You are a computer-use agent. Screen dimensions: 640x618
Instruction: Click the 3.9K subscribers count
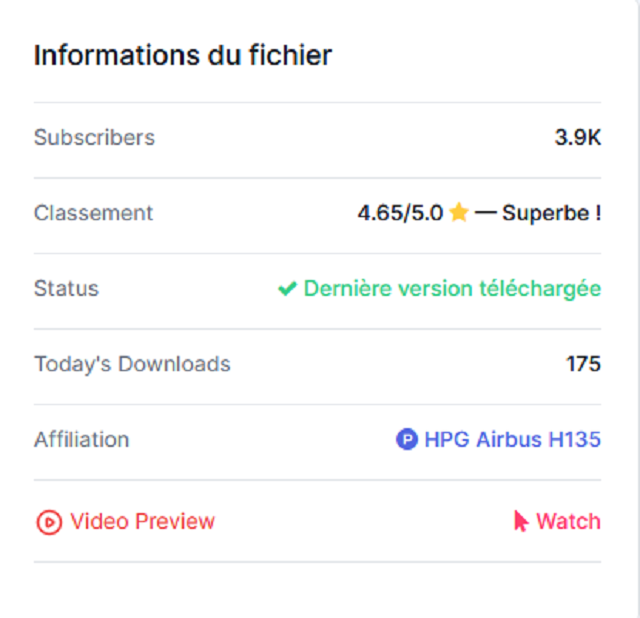(578, 137)
